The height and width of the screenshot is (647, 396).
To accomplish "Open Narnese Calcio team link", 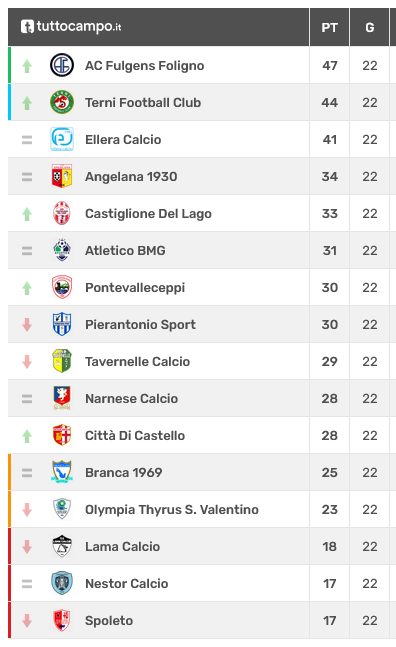I will click(x=132, y=399).
